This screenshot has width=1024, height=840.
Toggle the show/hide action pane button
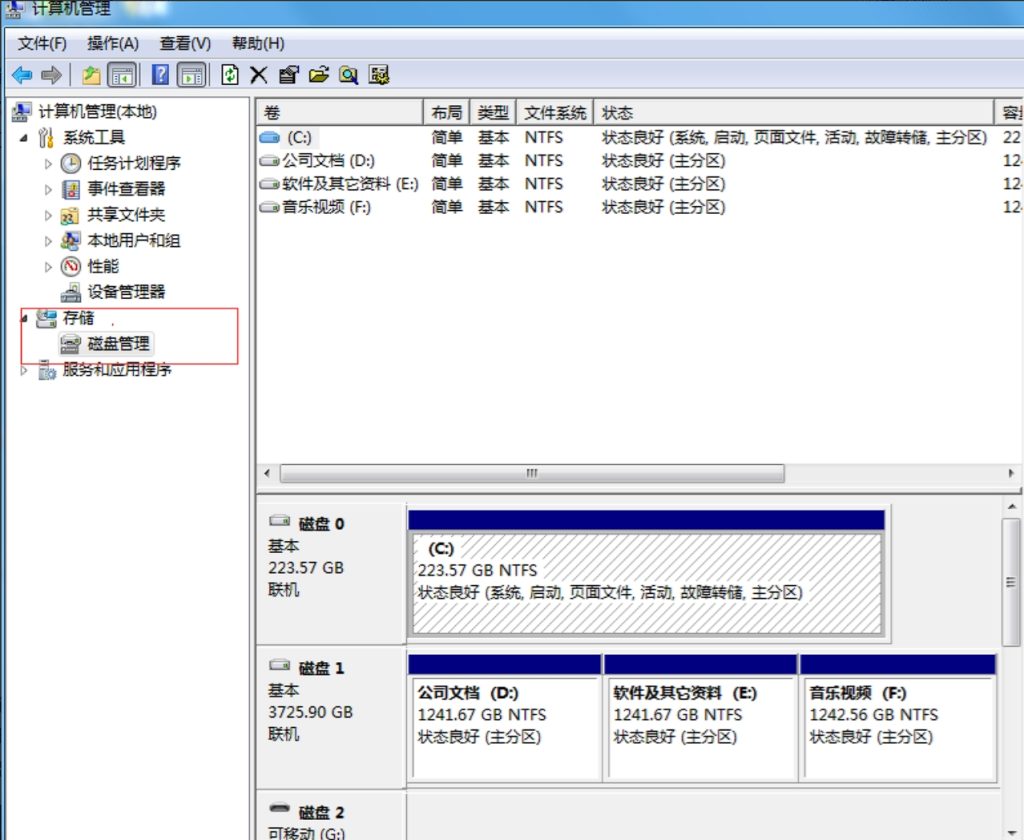(x=192, y=75)
